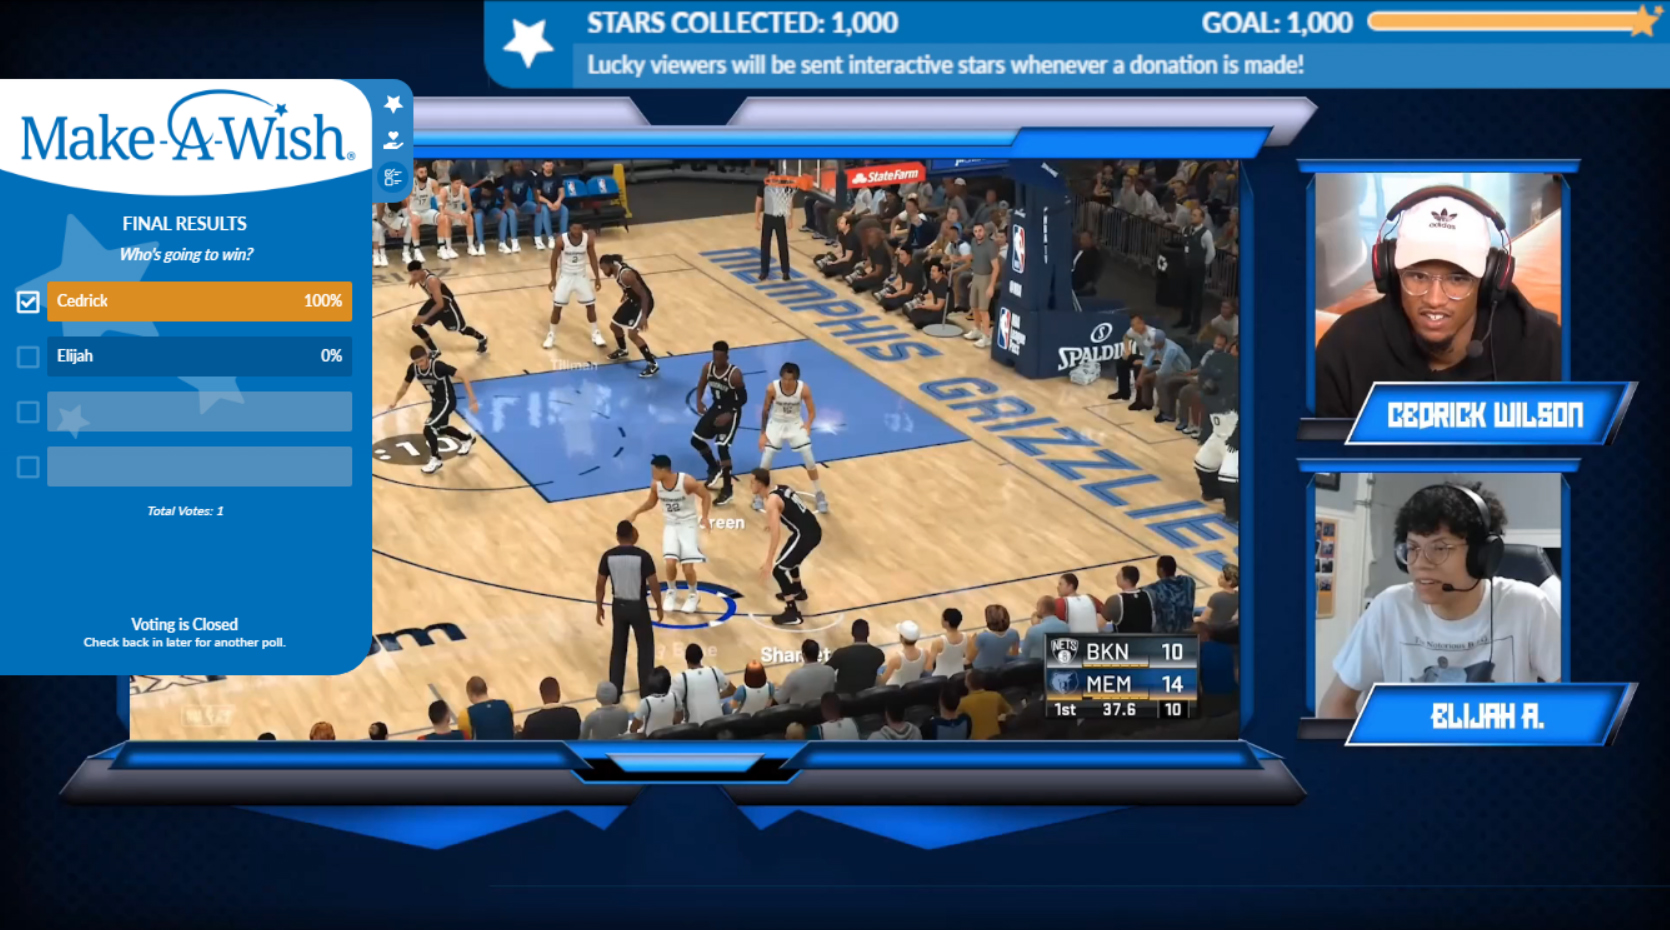Toggle the Cedrick poll checkbox
Viewport: 1670px width, 930px height.
[28, 301]
